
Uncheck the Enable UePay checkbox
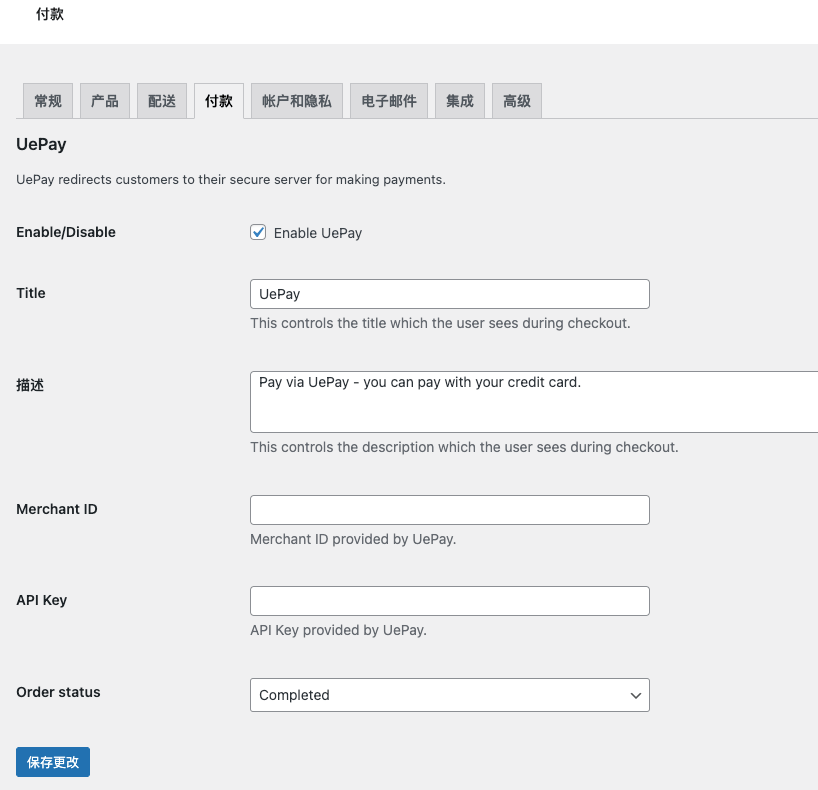[258, 232]
